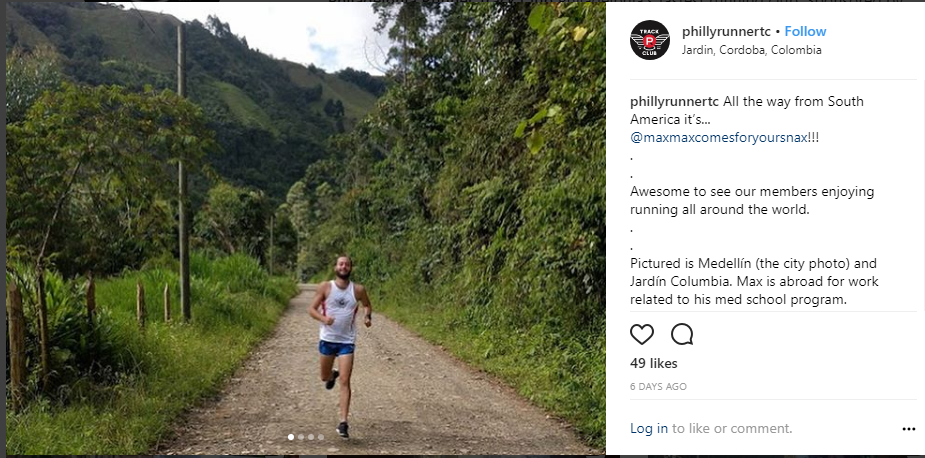Open comments via the speech bubble icon

[682, 335]
